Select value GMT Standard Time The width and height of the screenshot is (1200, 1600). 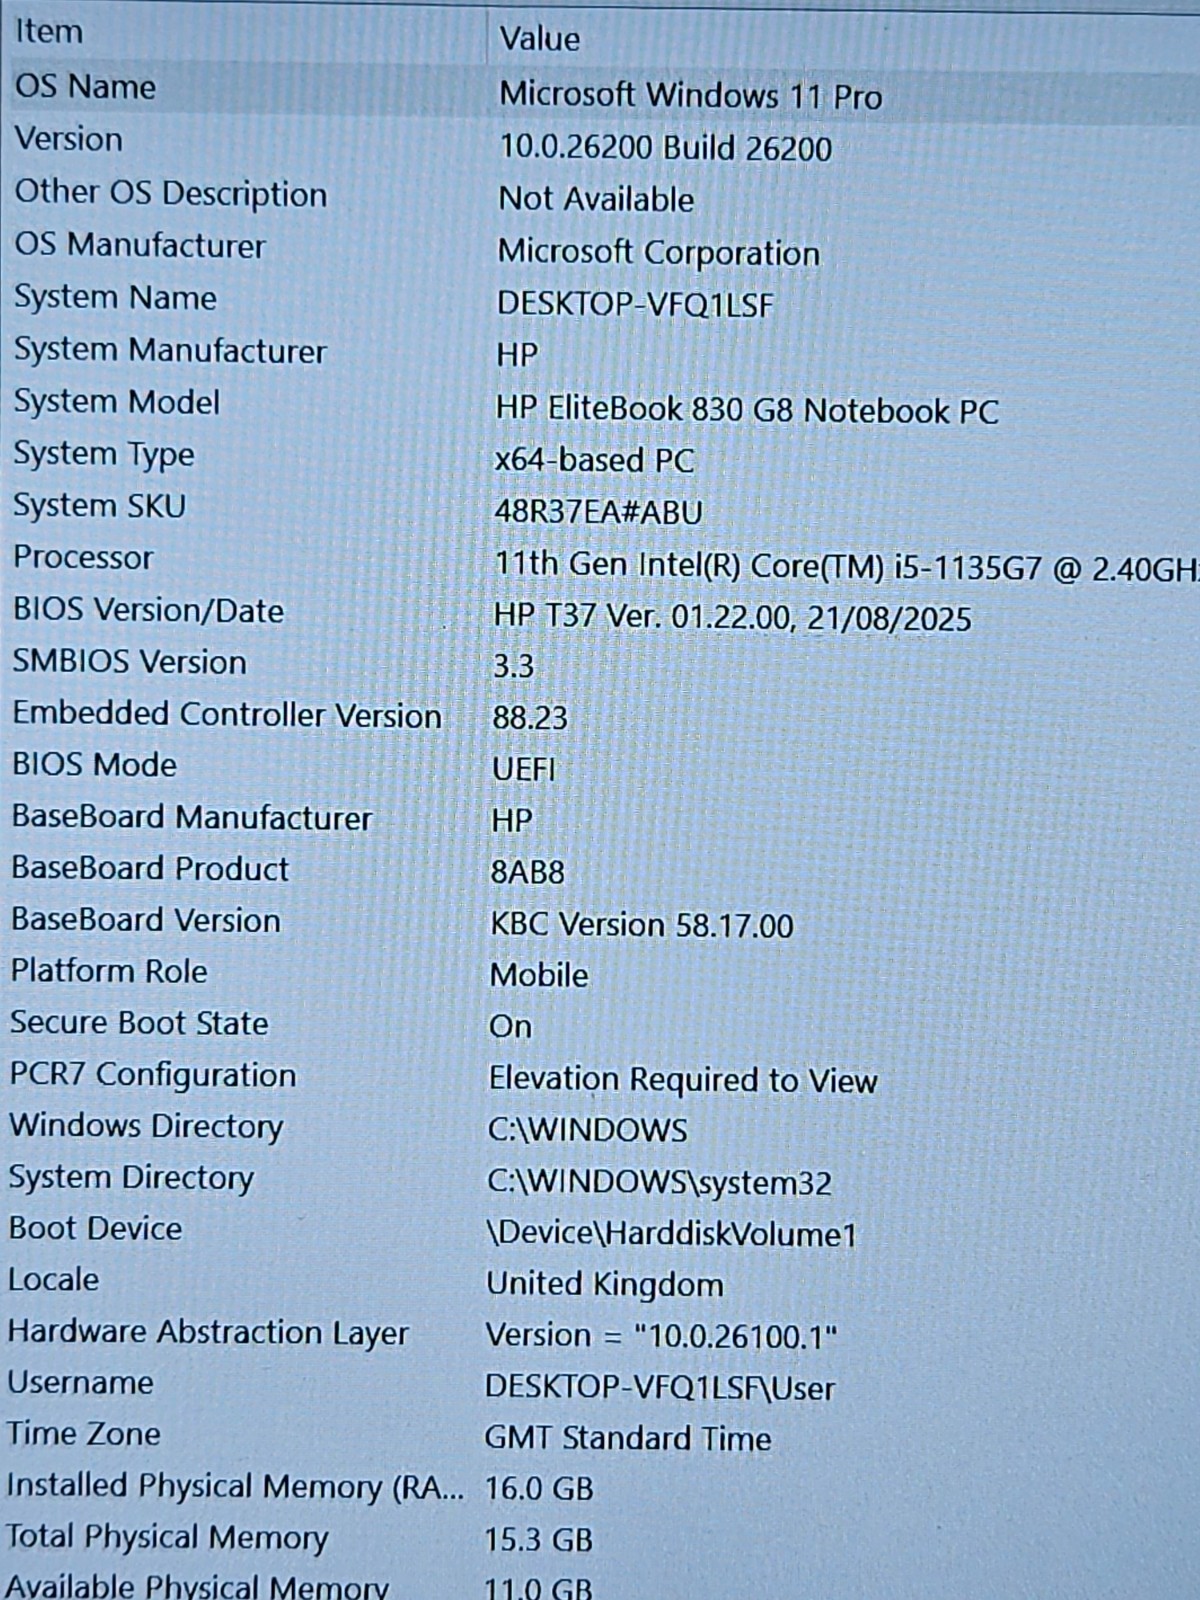click(628, 1439)
